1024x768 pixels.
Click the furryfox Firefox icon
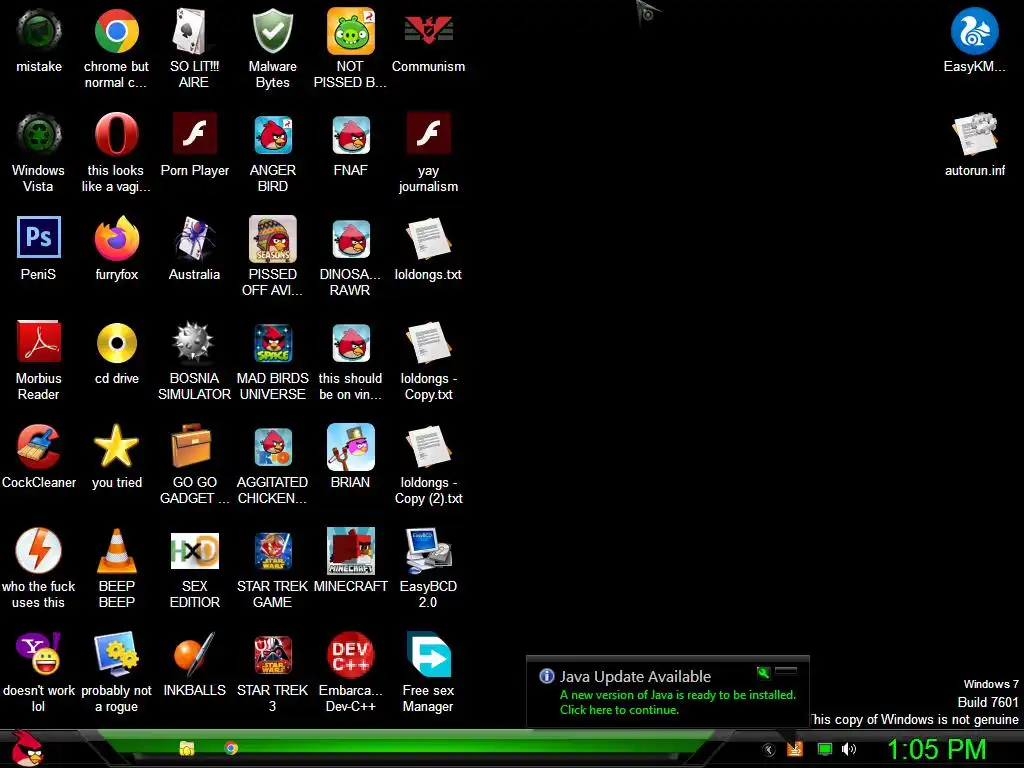click(x=116, y=238)
